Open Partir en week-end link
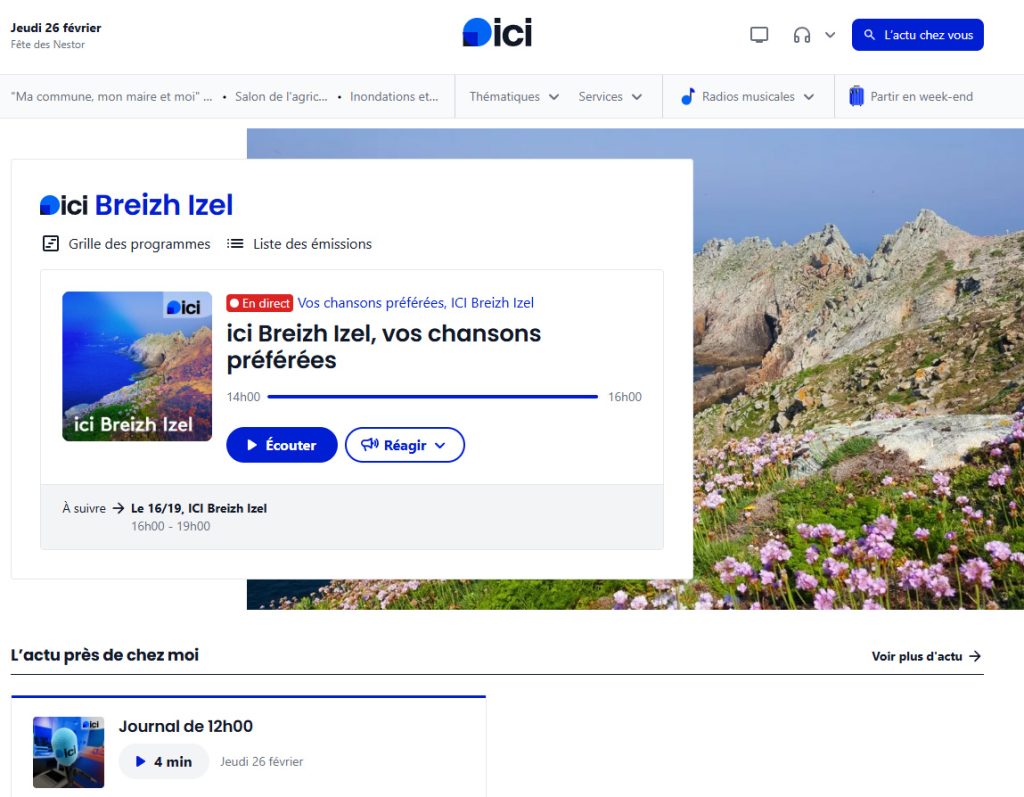The image size is (1024, 797). pyautogui.click(x=921, y=97)
